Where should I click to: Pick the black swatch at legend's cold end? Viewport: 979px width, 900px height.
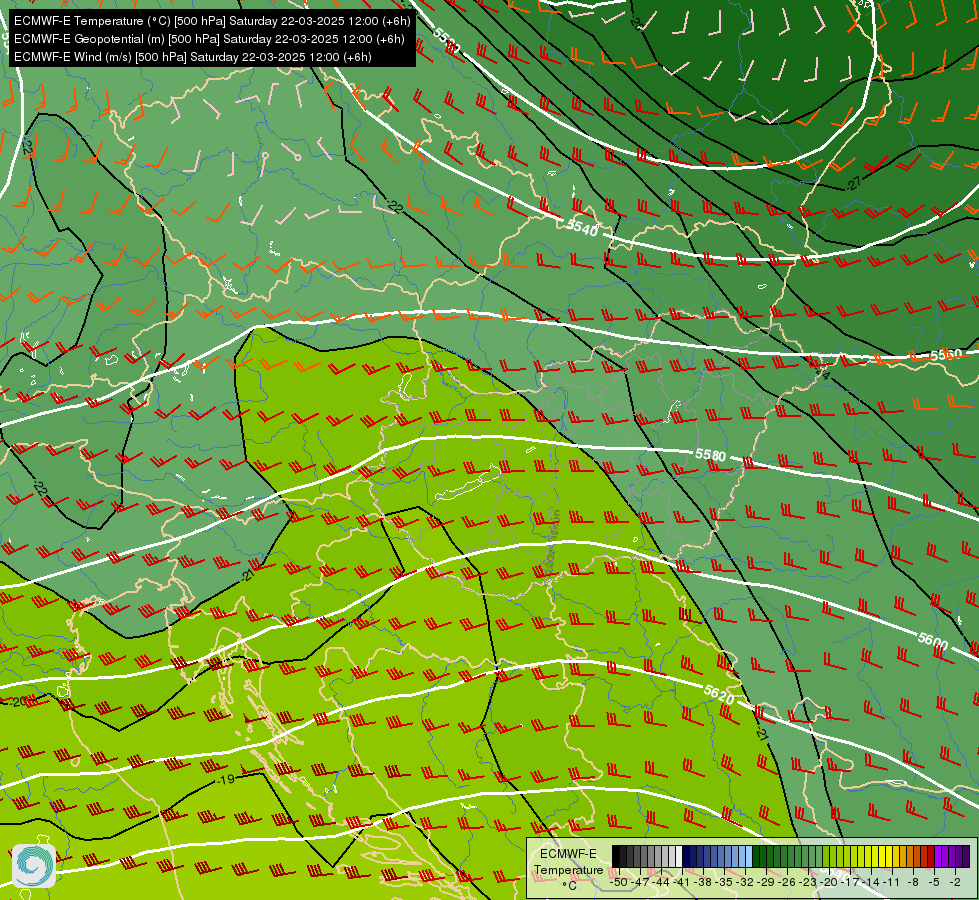click(x=616, y=856)
